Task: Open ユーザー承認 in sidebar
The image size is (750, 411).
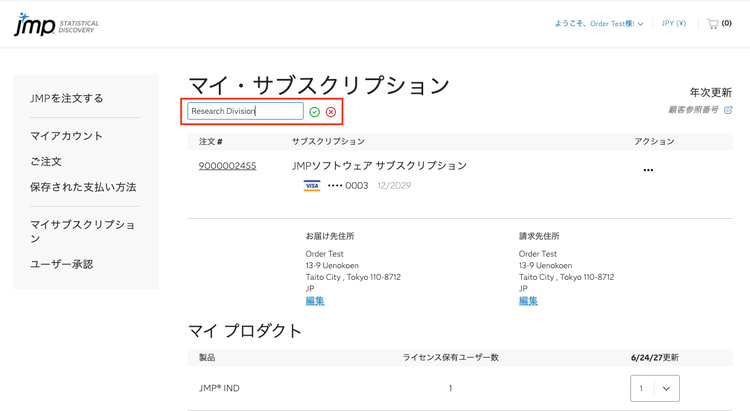Action: pyautogui.click(x=62, y=265)
